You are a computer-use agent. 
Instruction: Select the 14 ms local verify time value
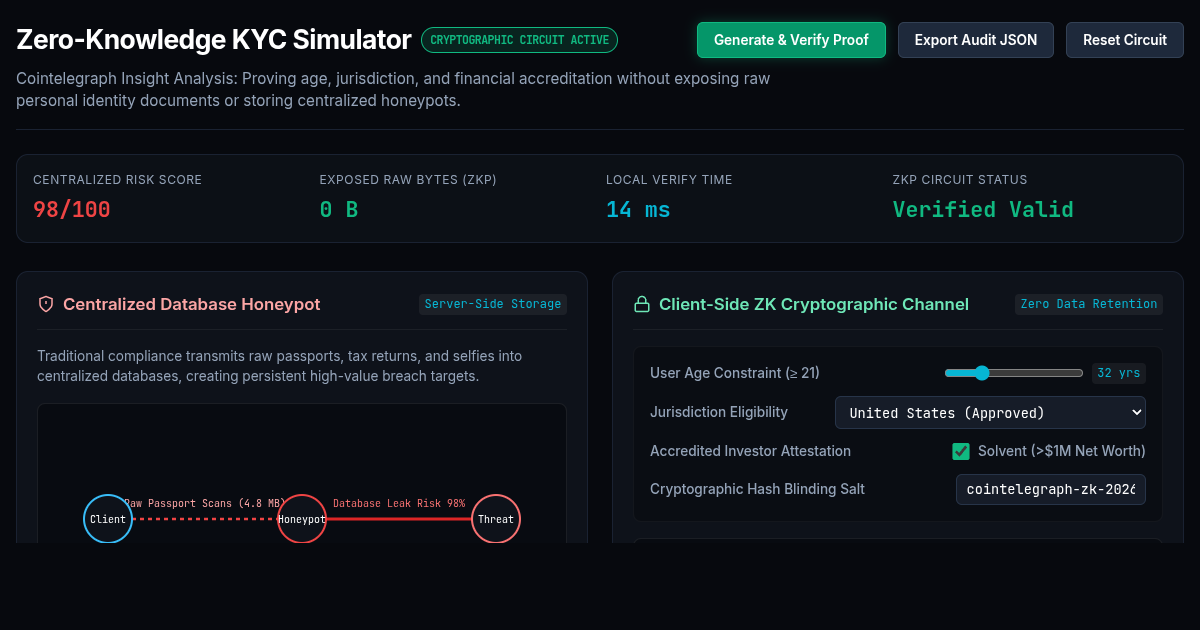point(638,210)
